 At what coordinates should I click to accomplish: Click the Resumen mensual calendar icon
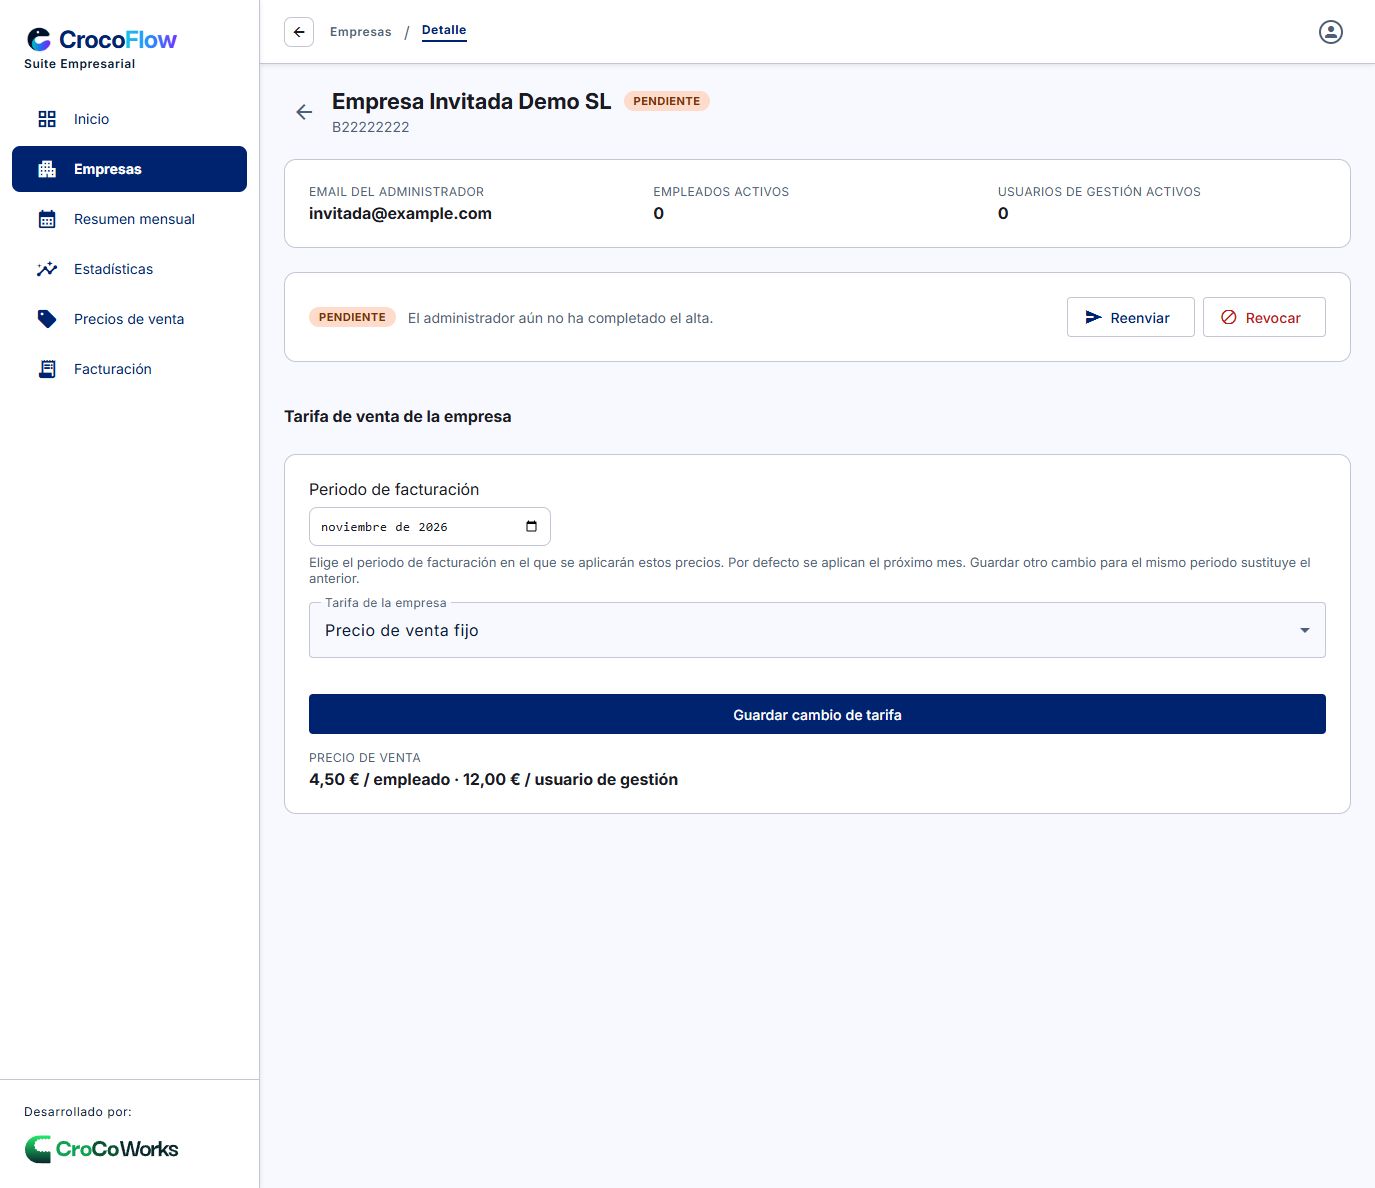tap(47, 219)
